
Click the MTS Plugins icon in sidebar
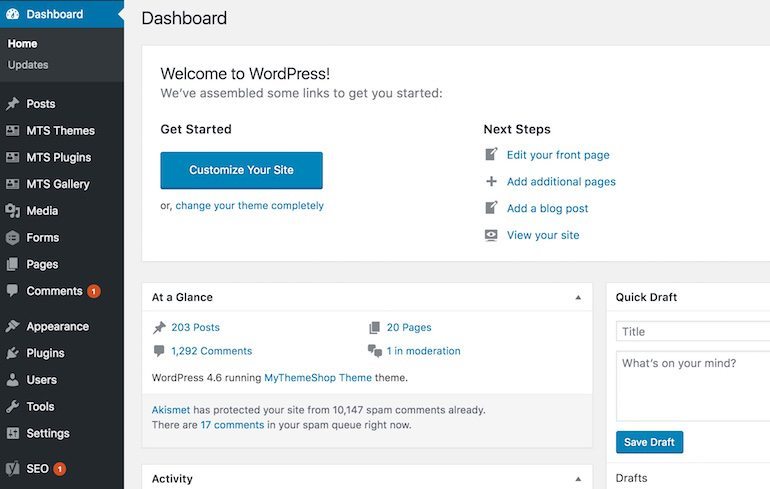click(12, 157)
